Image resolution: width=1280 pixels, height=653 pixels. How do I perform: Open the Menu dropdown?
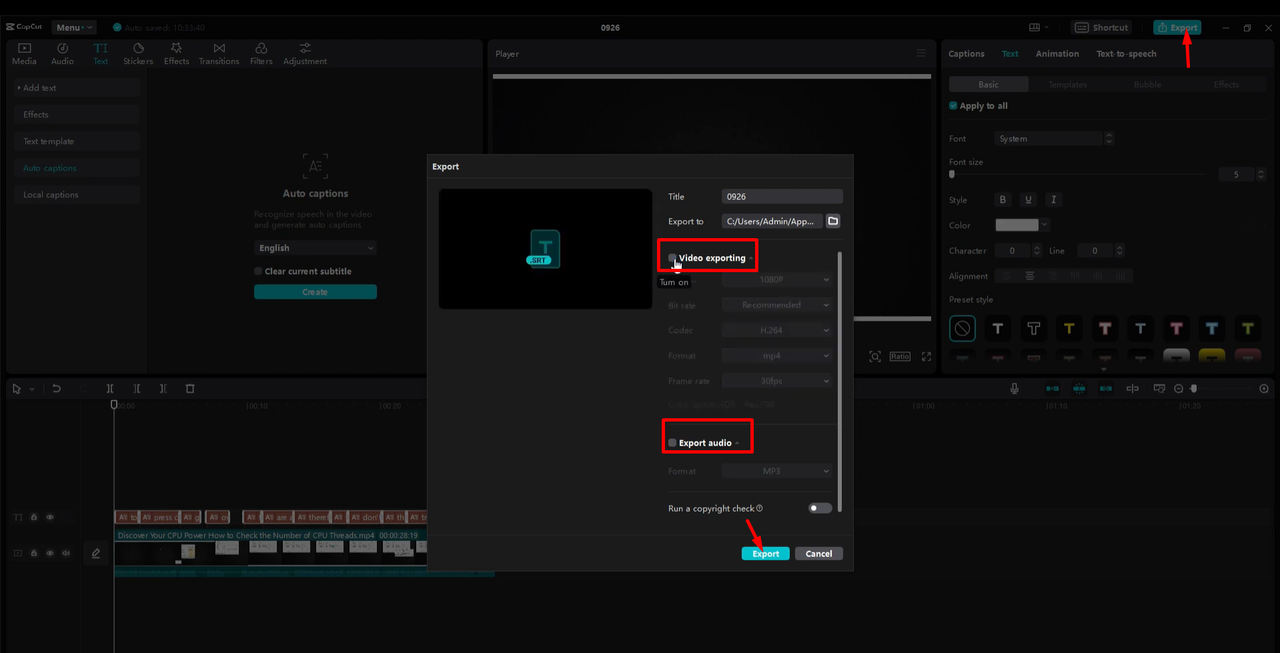point(73,27)
